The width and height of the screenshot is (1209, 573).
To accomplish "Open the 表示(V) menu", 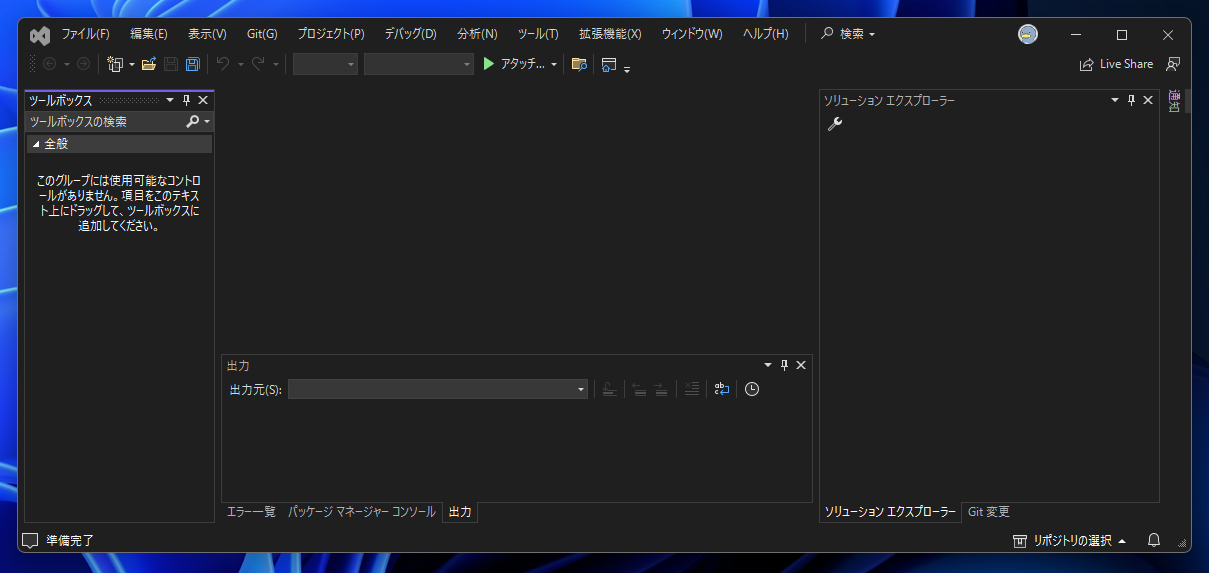I will [207, 34].
